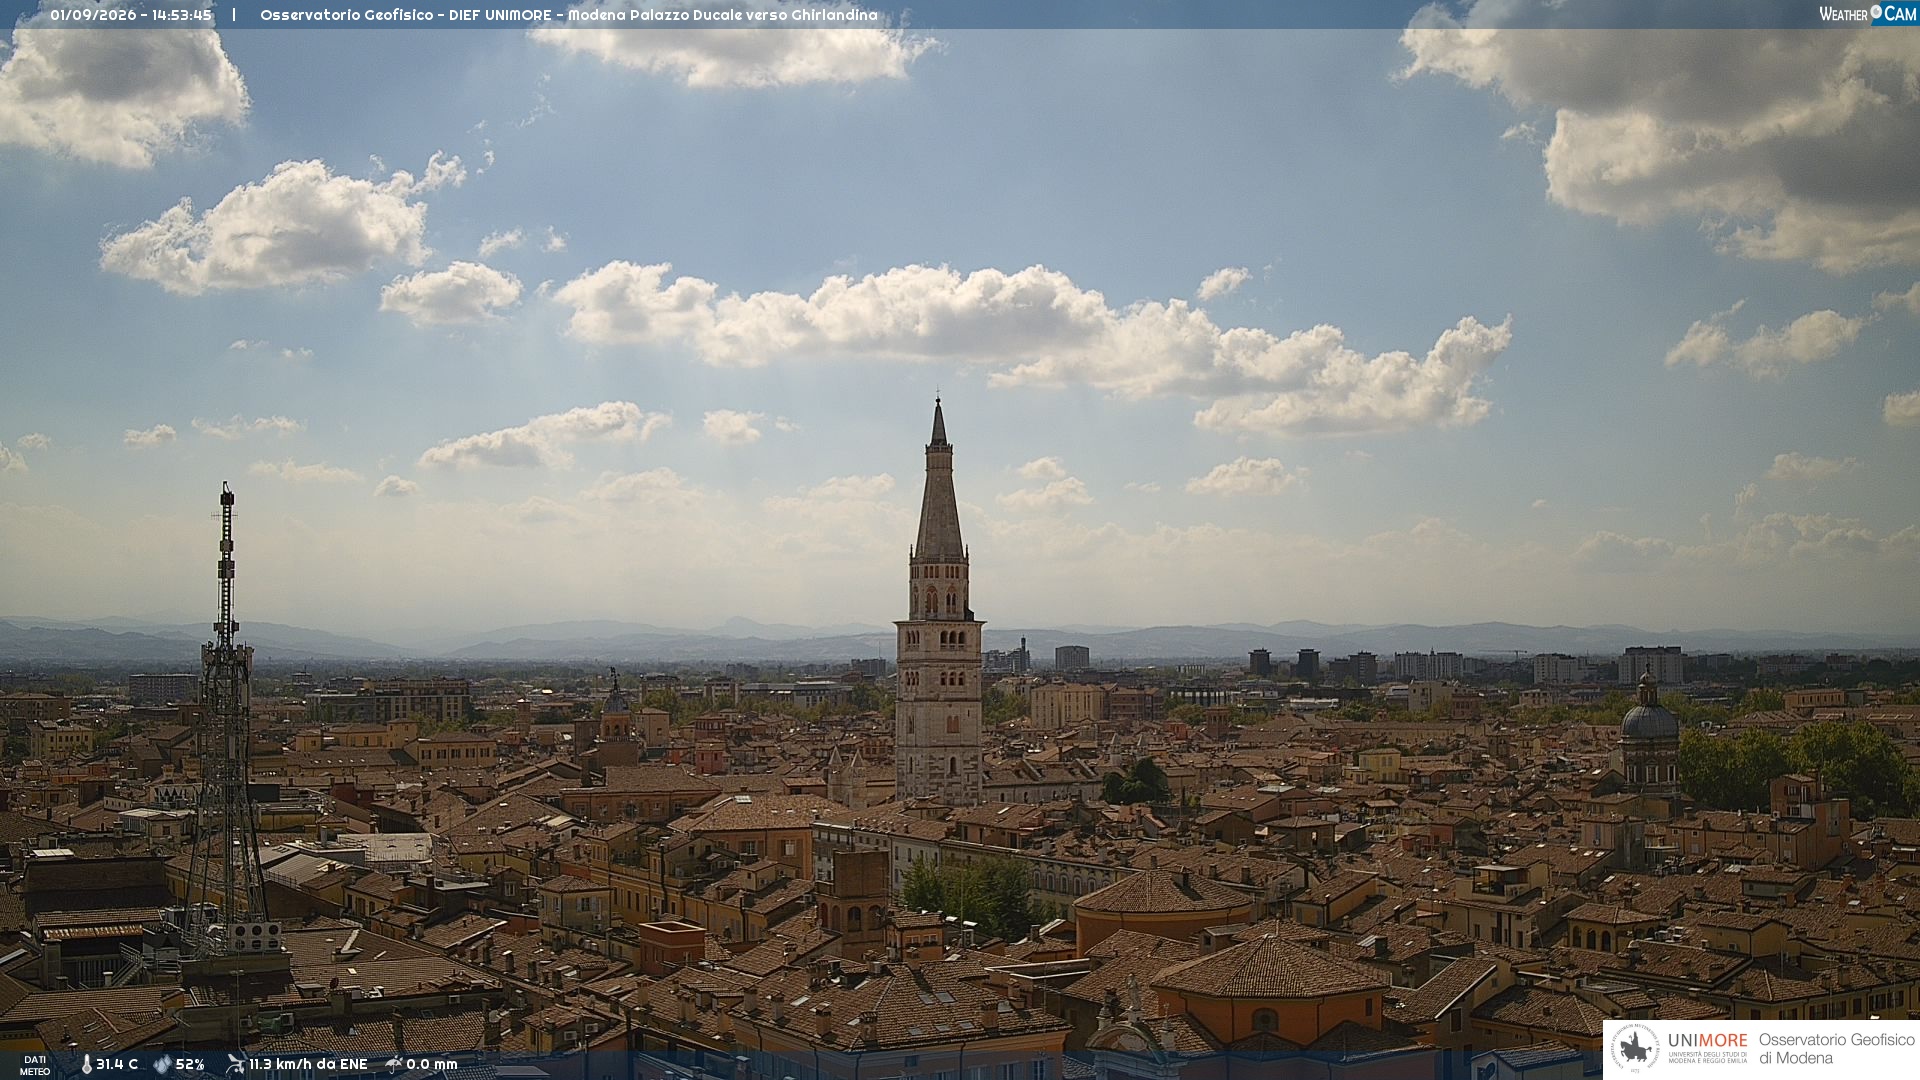Click the UNIMORE logo text

point(1707,1041)
